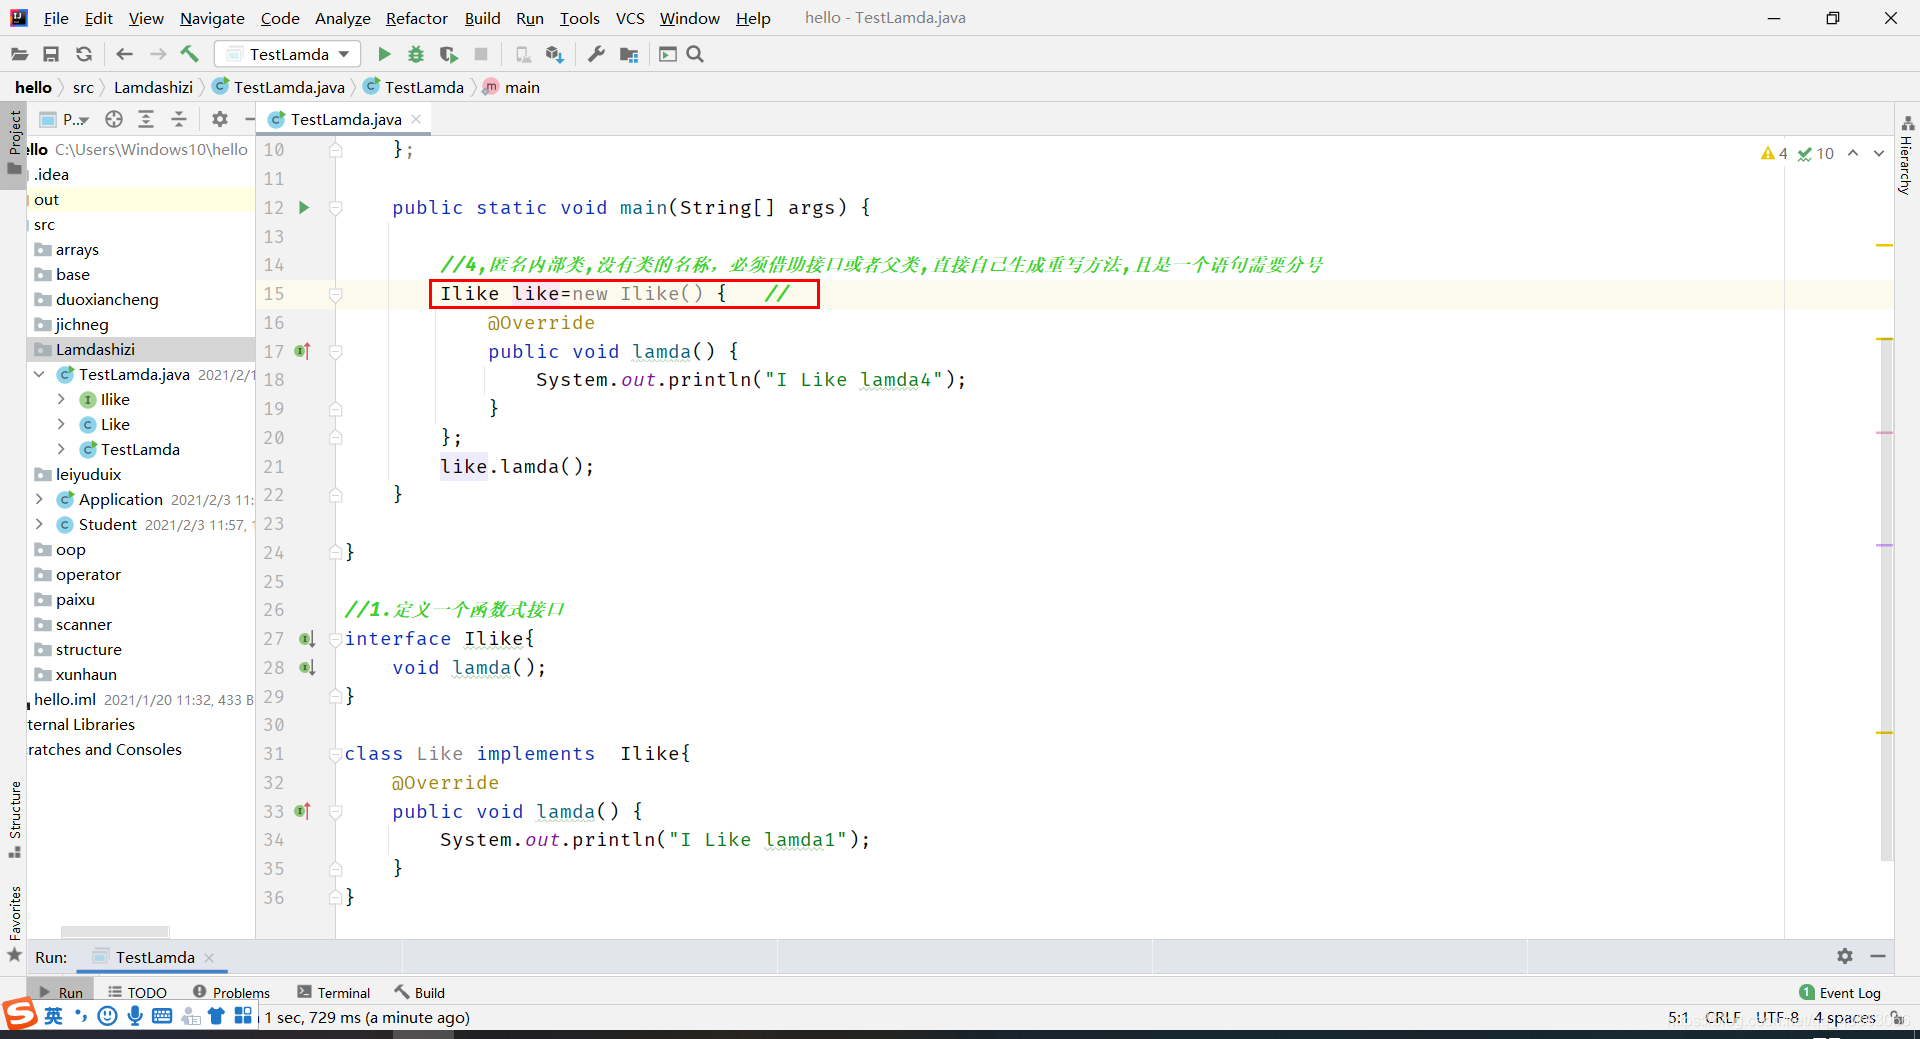Toggle the Structure tool window side tab
The height and width of the screenshot is (1039, 1920).
[14, 819]
